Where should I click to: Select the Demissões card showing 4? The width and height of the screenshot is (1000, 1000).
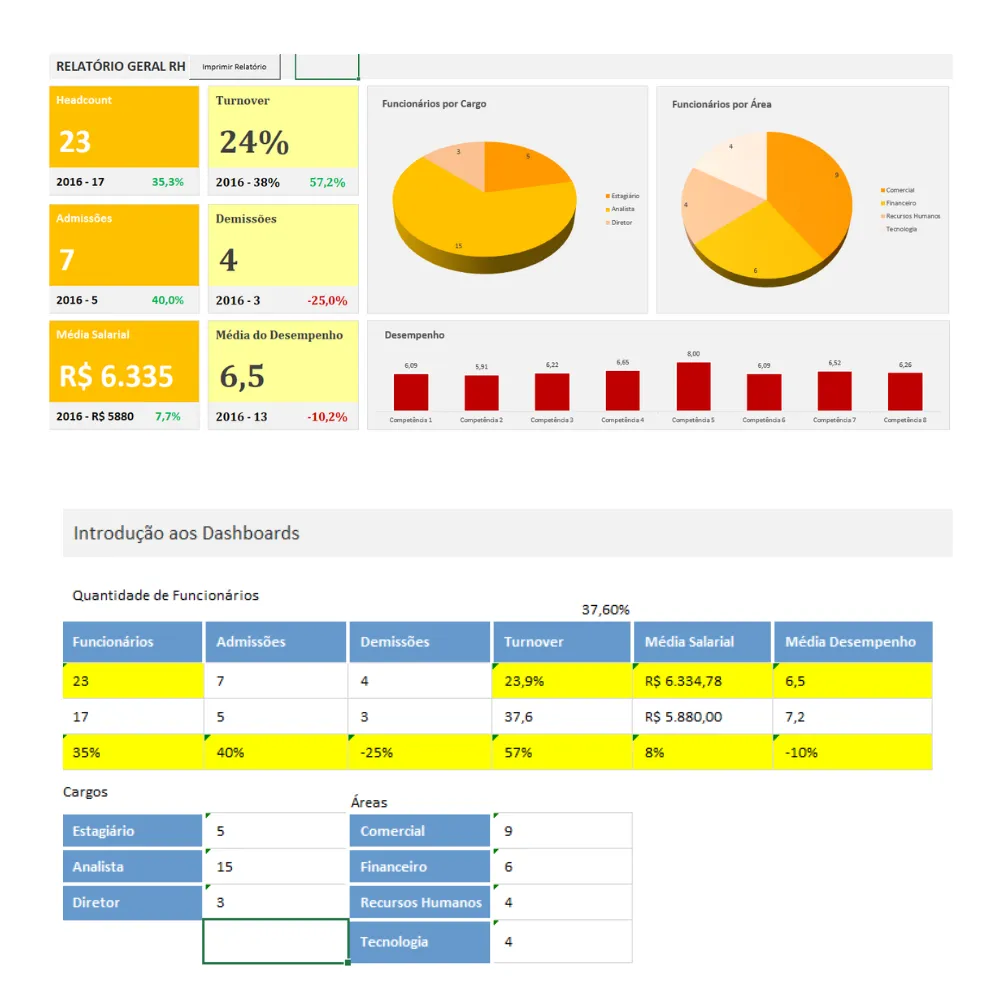click(x=283, y=258)
